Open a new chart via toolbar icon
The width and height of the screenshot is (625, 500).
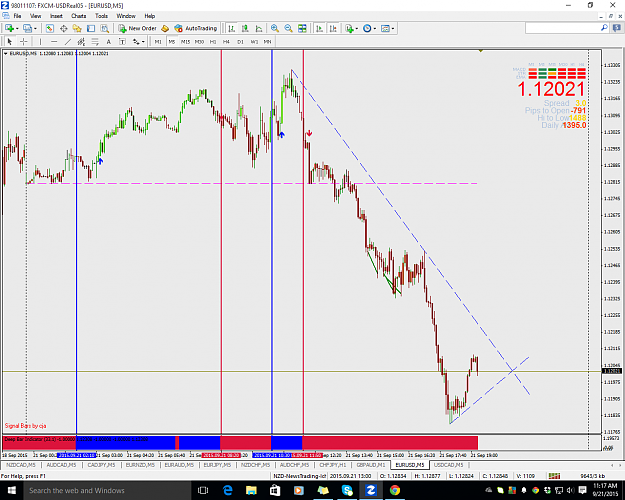pos(10,28)
